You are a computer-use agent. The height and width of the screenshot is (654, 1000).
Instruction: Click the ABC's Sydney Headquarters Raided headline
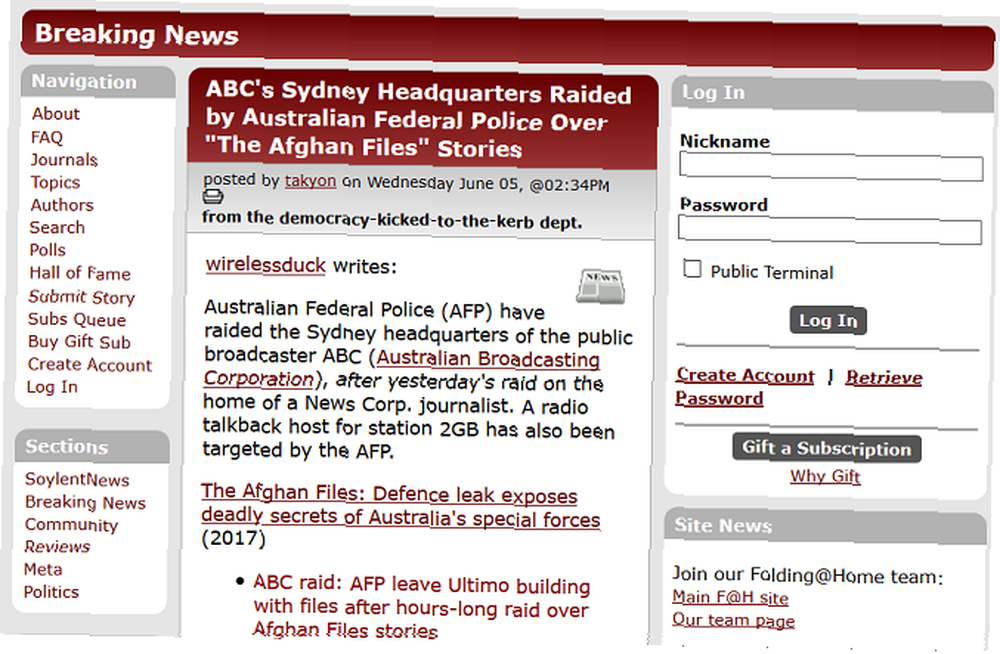(418, 120)
